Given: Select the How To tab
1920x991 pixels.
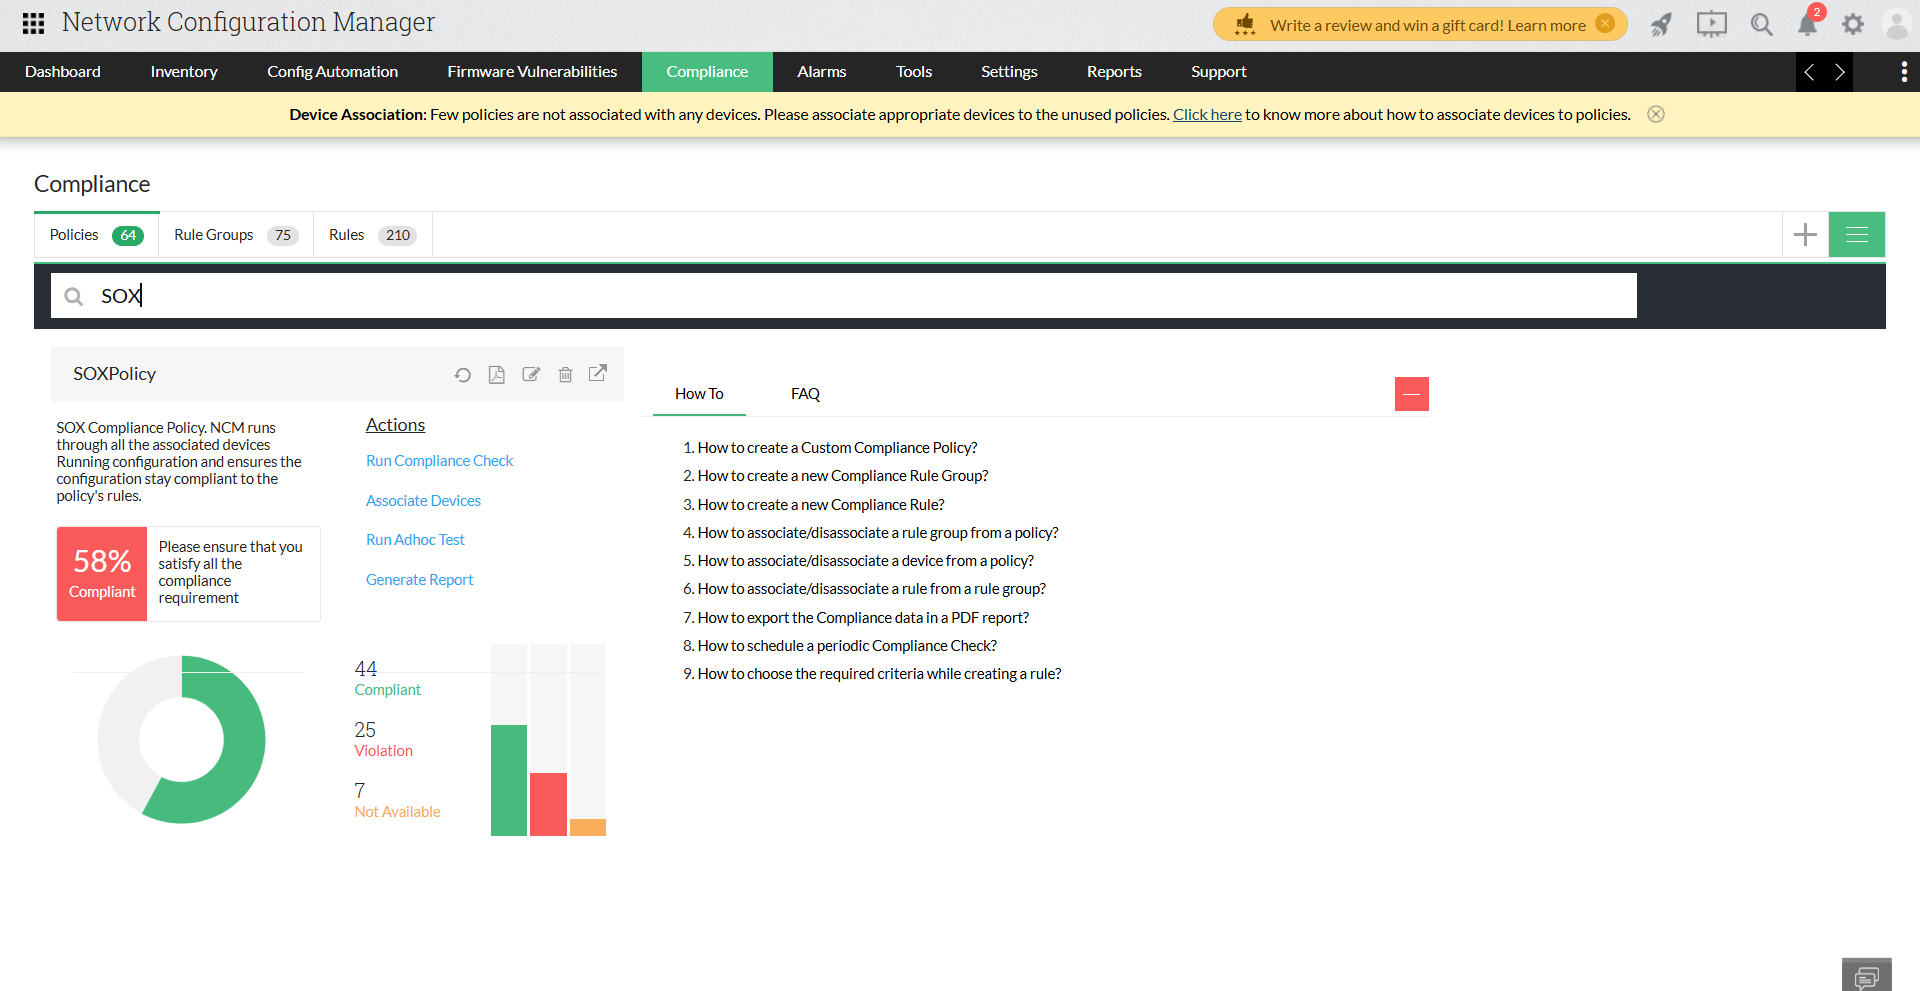Looking at the screenshot, I should (699, 394).
